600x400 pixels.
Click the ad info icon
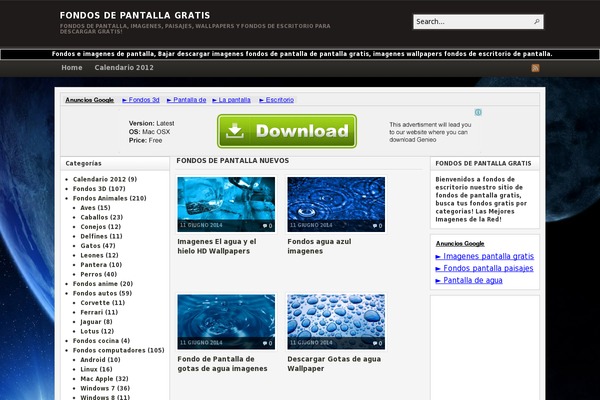[478, 112]
